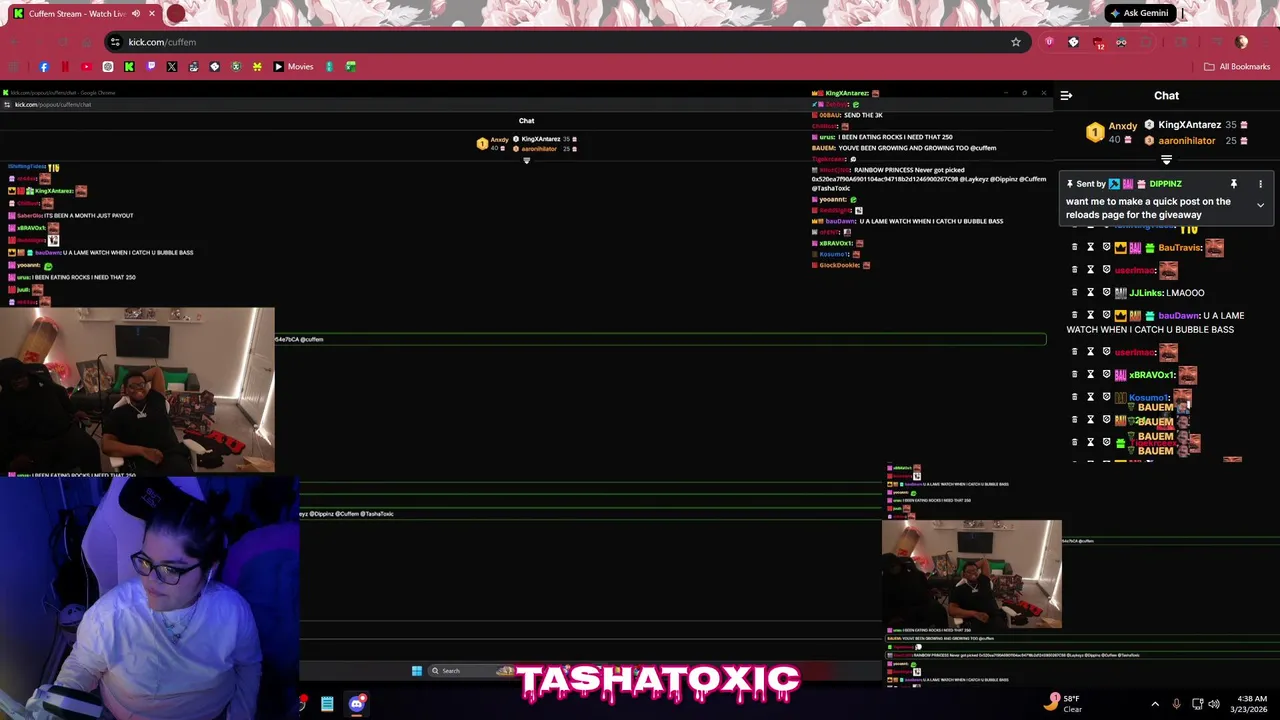
Task: Open the YouTube bookmark
Action: (86, 67)
